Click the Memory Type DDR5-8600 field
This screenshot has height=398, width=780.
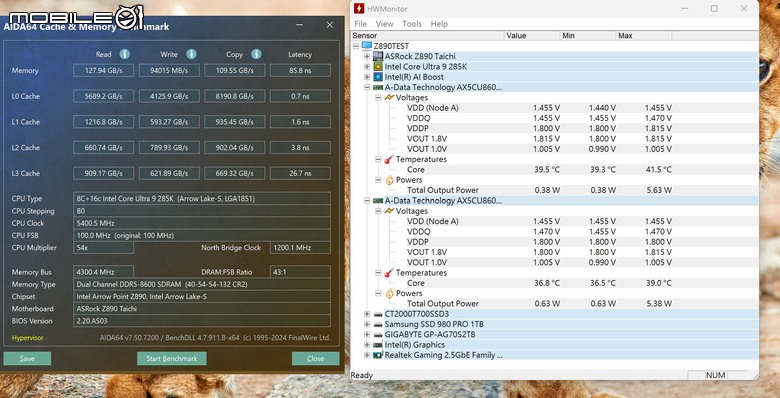(x=202, y=285)
